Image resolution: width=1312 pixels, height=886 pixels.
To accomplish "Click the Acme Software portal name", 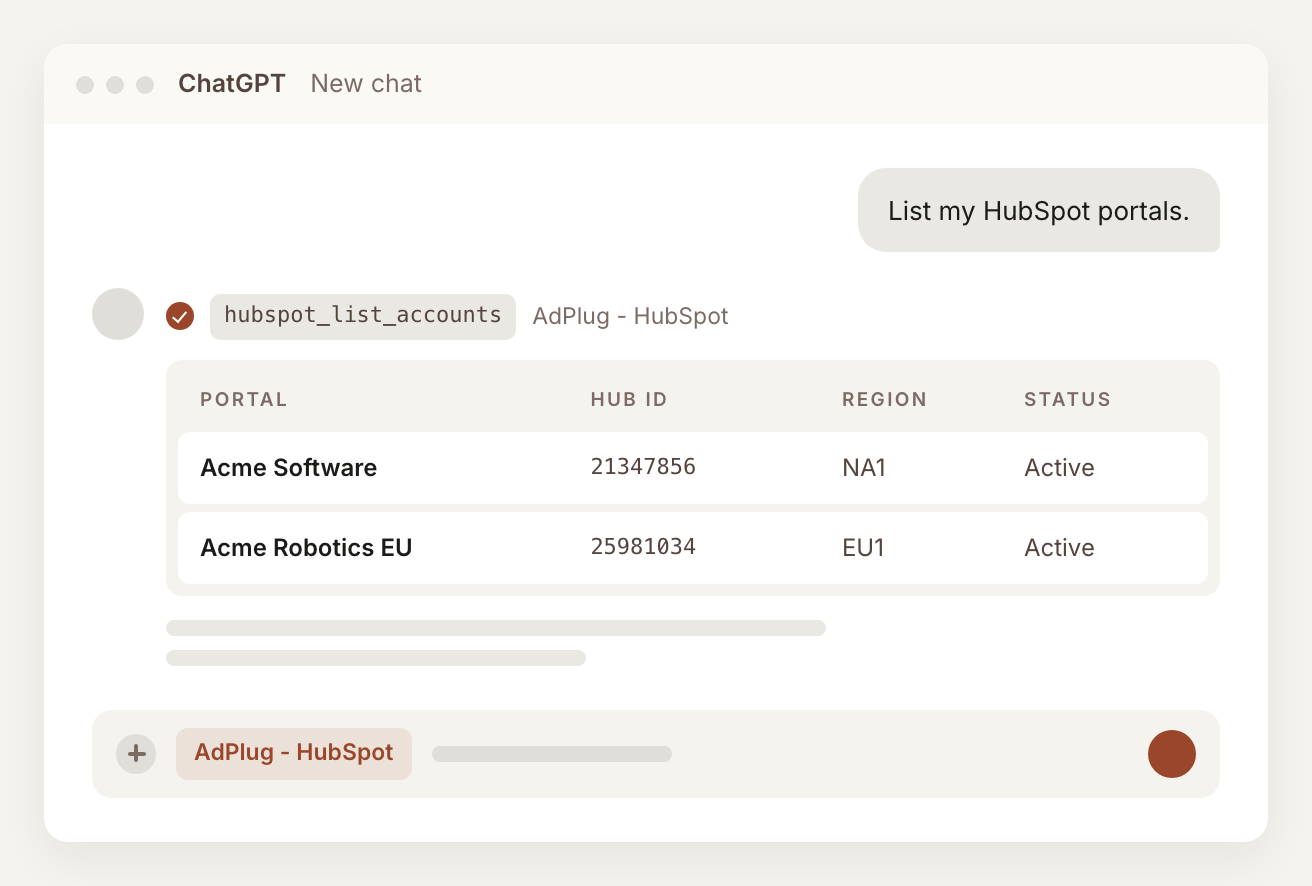I will (x=289, y=468).
